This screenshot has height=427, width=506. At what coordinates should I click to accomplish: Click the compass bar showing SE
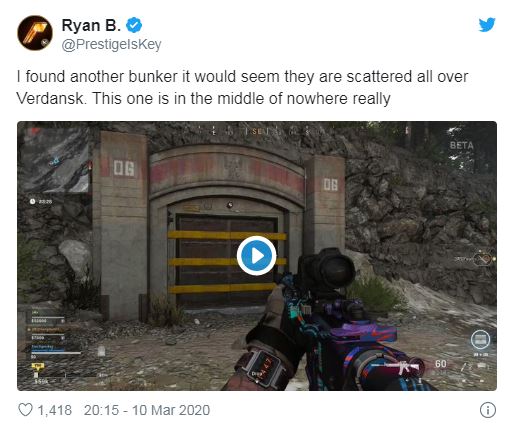tap(259, 131)
